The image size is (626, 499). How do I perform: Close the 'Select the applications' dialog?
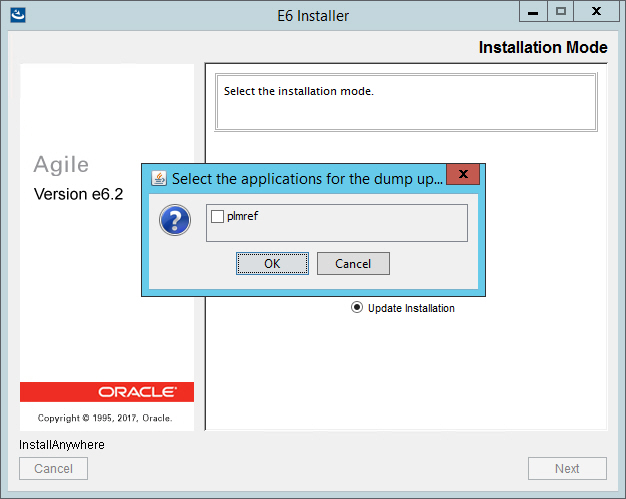(x=463, y=174)
